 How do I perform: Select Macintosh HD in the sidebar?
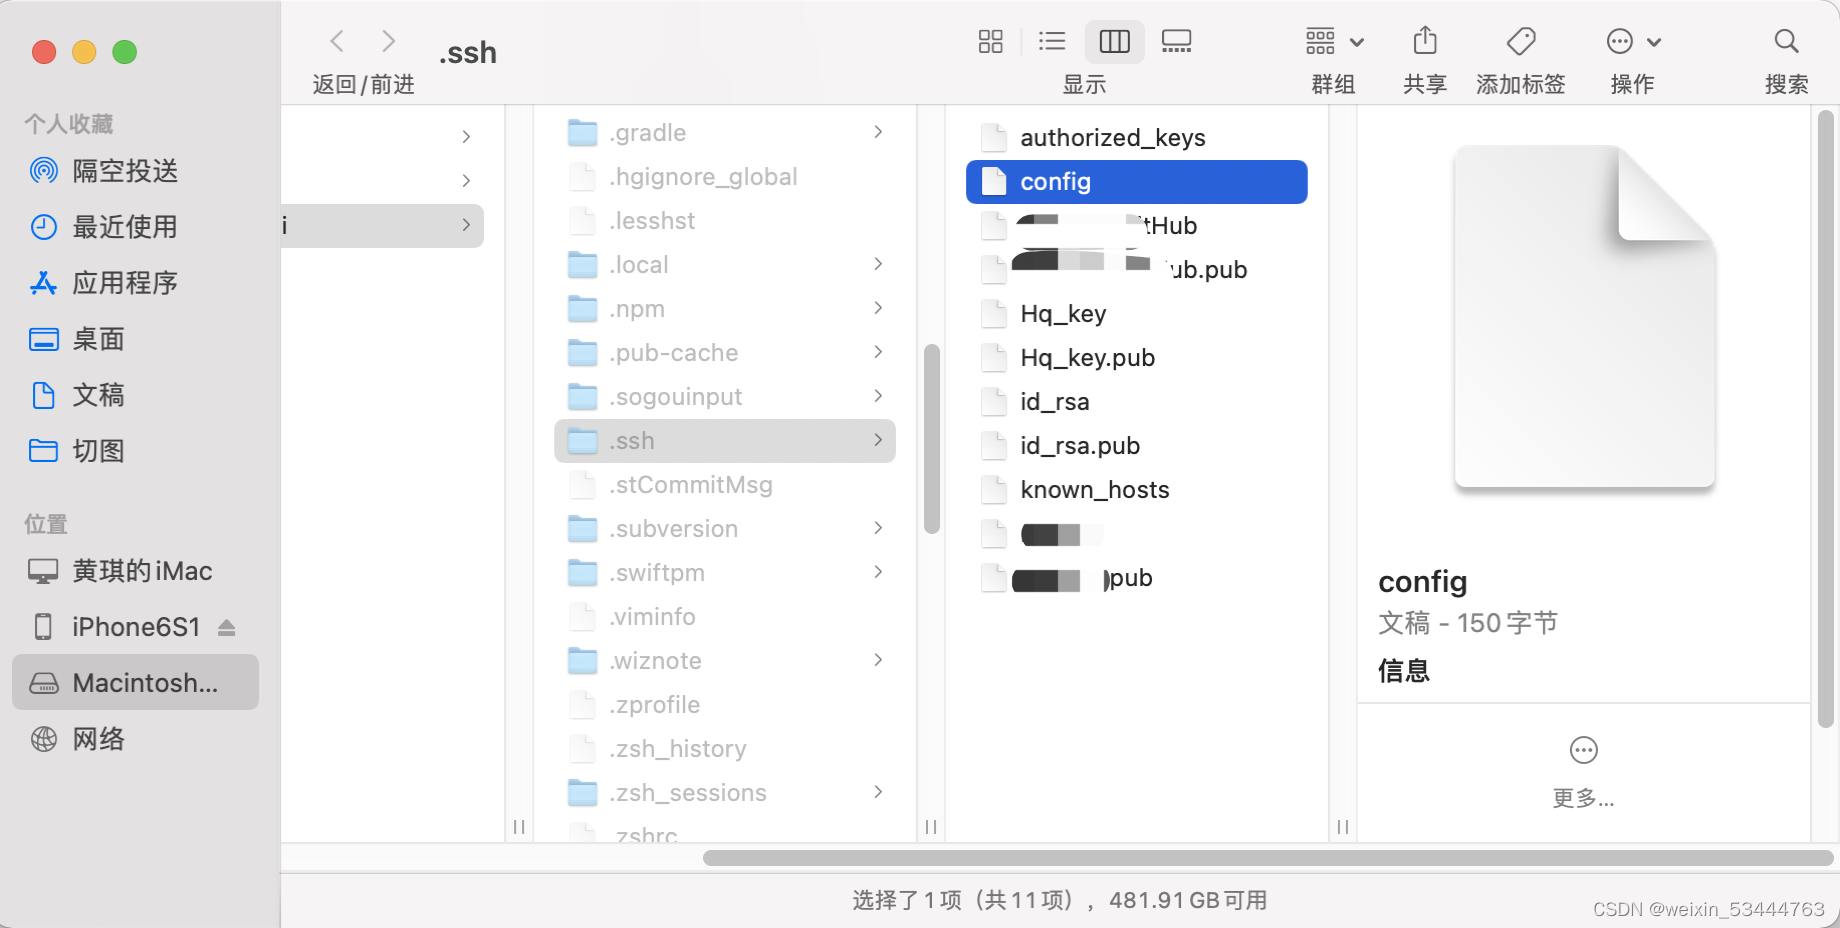pos(135,682)
